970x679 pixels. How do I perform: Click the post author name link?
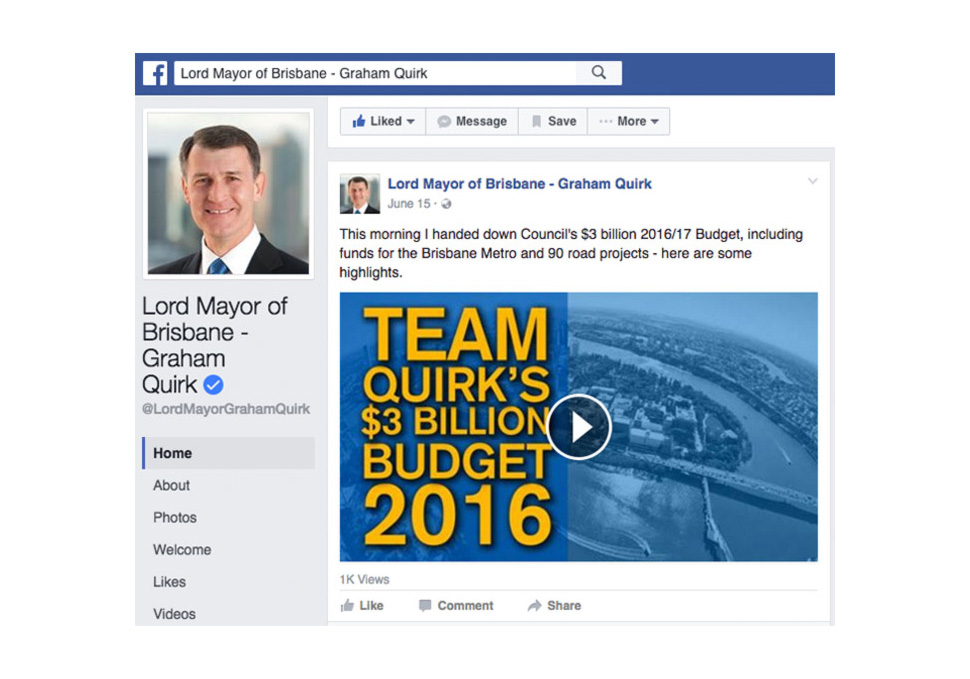(x=519, y=184)
